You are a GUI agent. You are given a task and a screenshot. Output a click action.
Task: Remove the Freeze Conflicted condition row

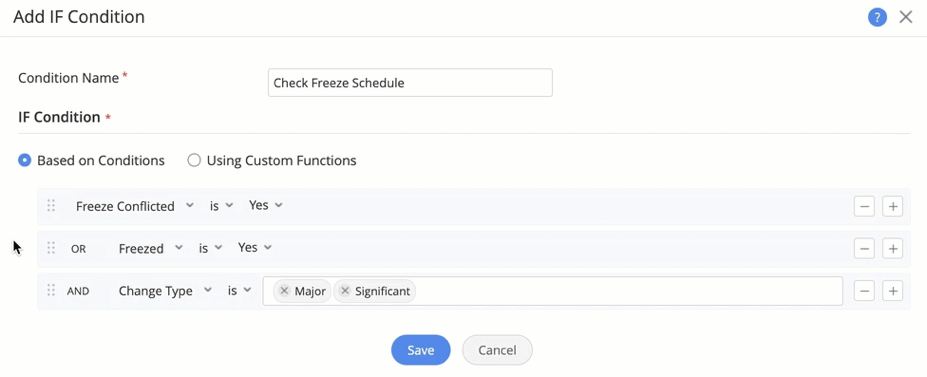tap(864, 207)
